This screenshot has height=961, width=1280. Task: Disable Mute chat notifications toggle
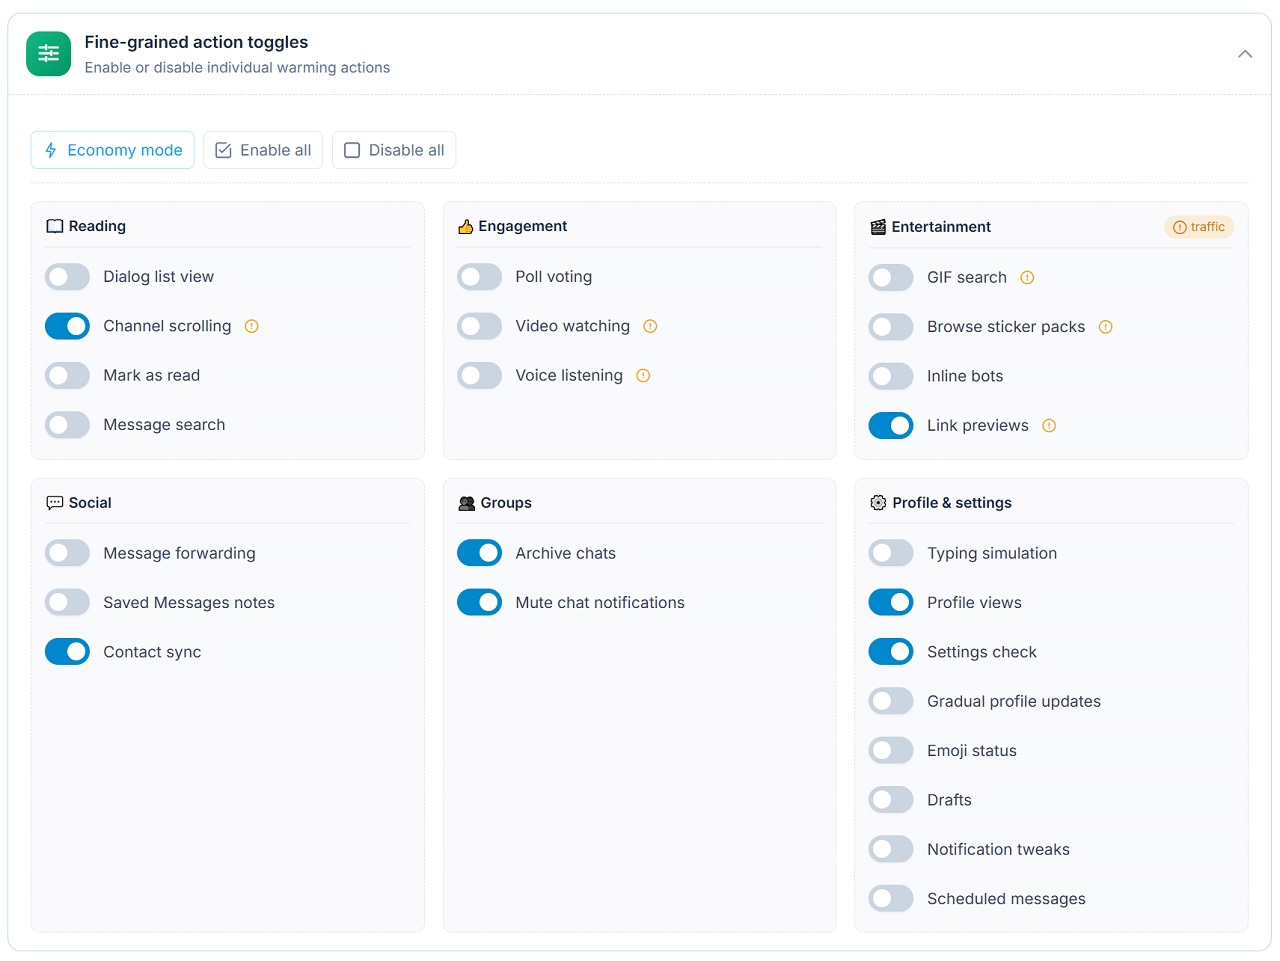click(x=479, y=603)
